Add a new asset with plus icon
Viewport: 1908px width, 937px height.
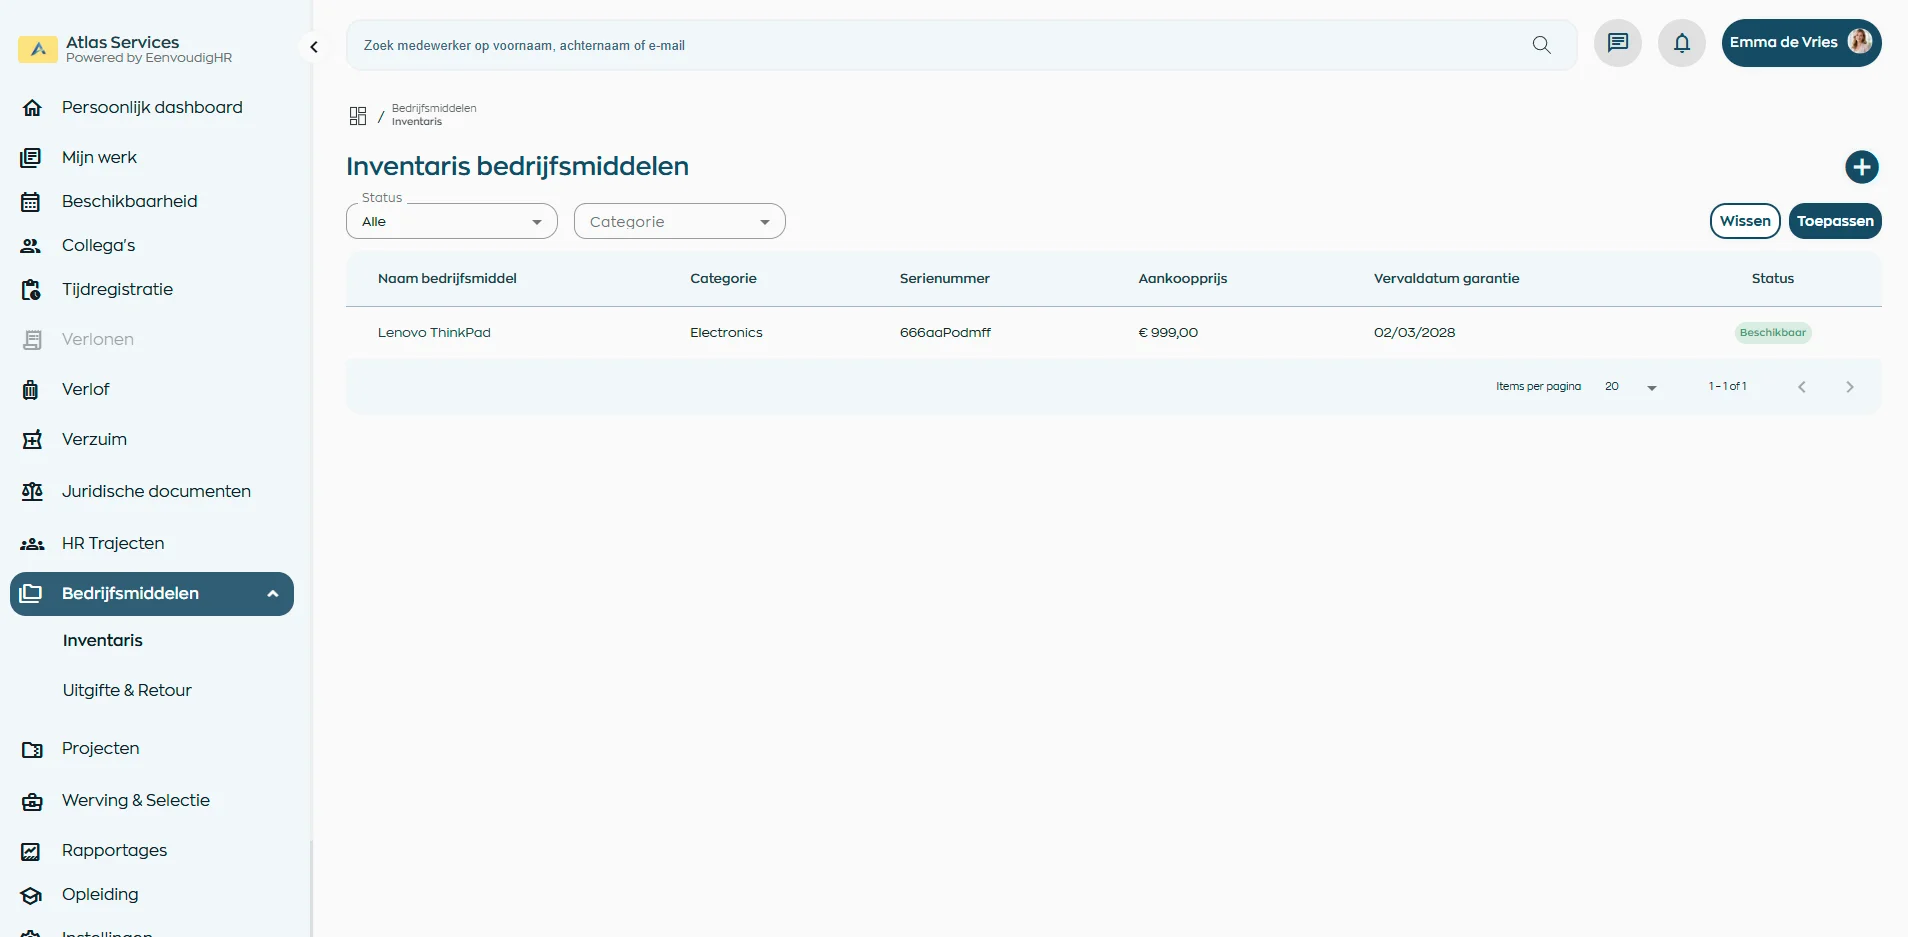click(1861, 167)
